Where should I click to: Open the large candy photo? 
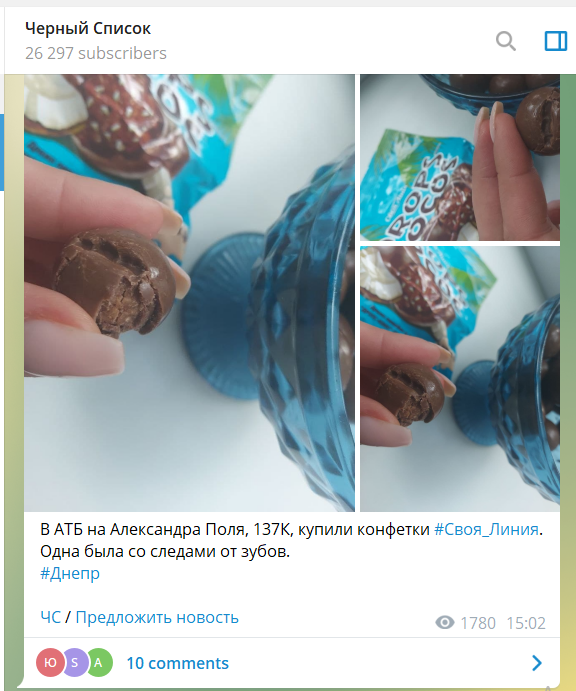(190, 293)
